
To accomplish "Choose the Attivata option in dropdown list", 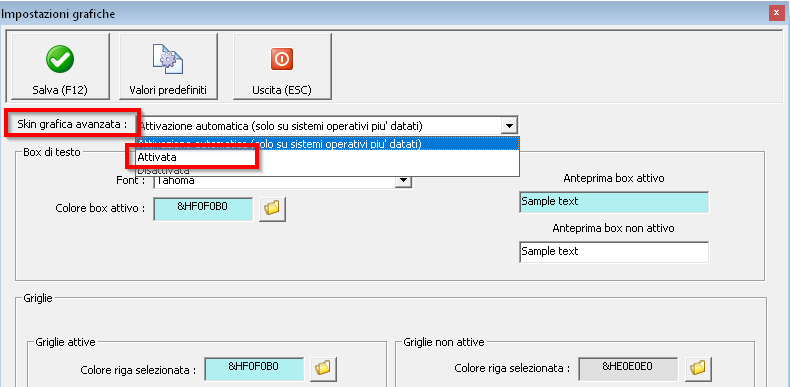I will [327, 157].
